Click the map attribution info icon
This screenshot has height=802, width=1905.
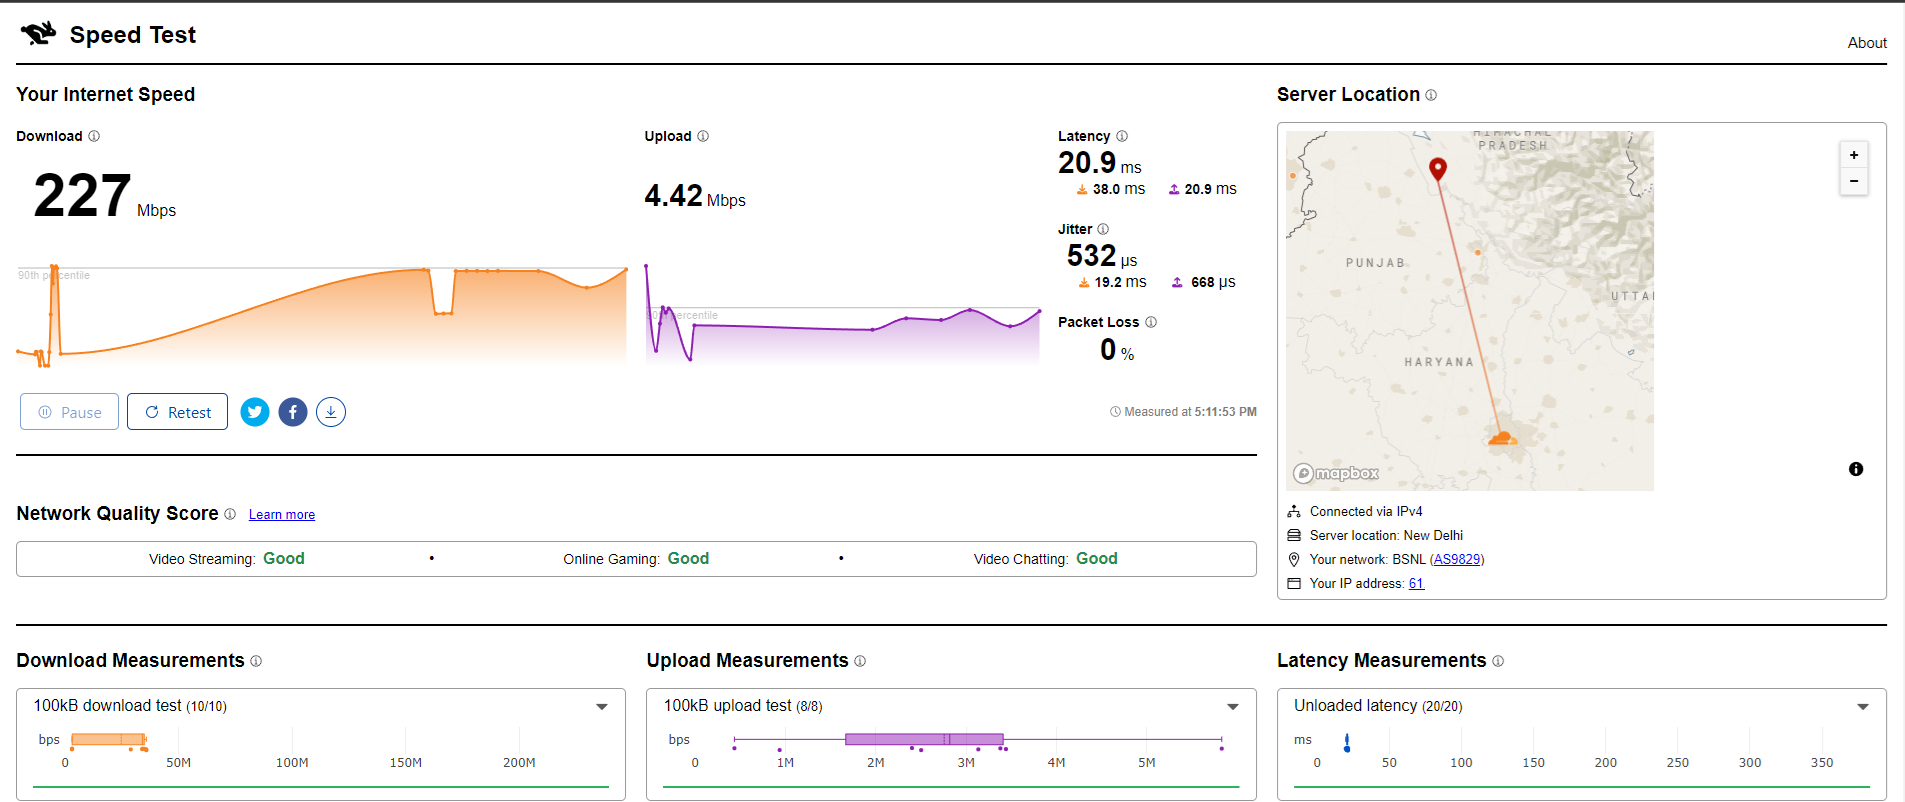[x=1856, y=469]
